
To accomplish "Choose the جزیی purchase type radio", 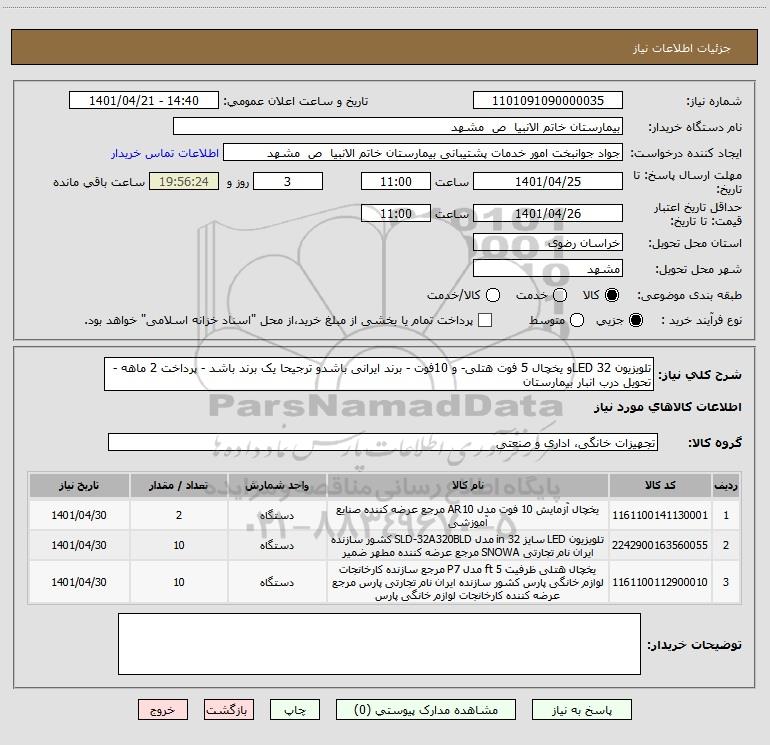I will pos(635,320).
